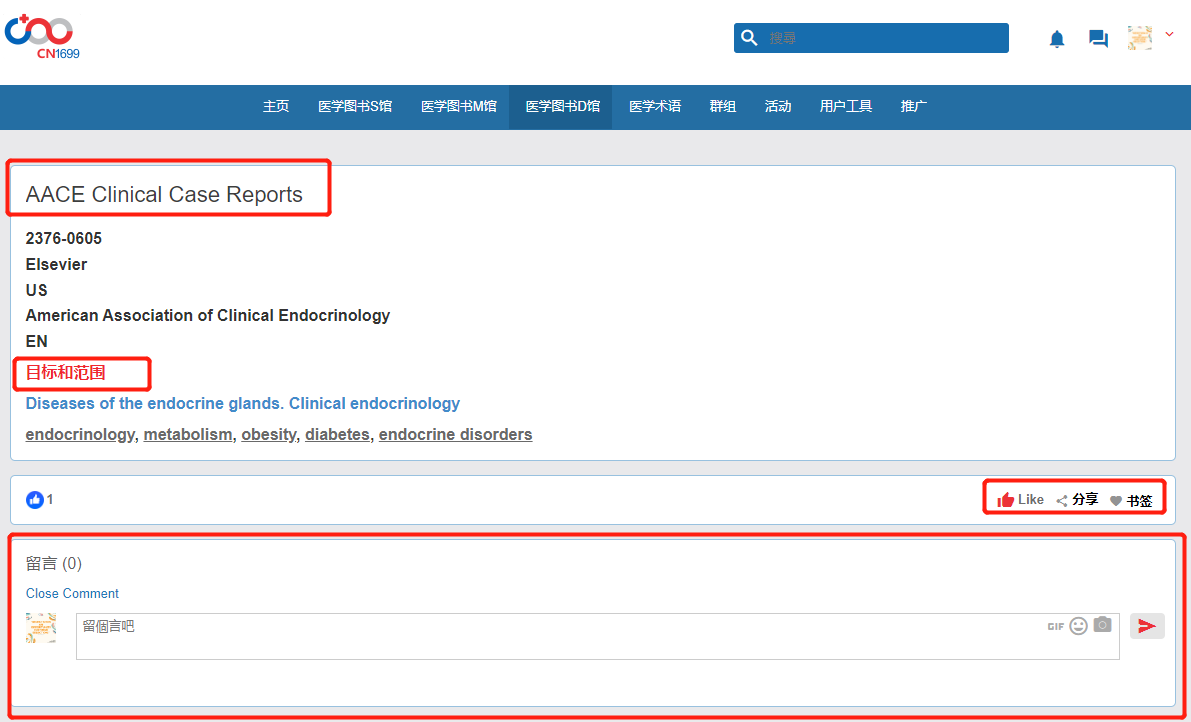Screen dimensions: 1191x722
Task: Open the messages chat icon
Action: (1098, 39)
